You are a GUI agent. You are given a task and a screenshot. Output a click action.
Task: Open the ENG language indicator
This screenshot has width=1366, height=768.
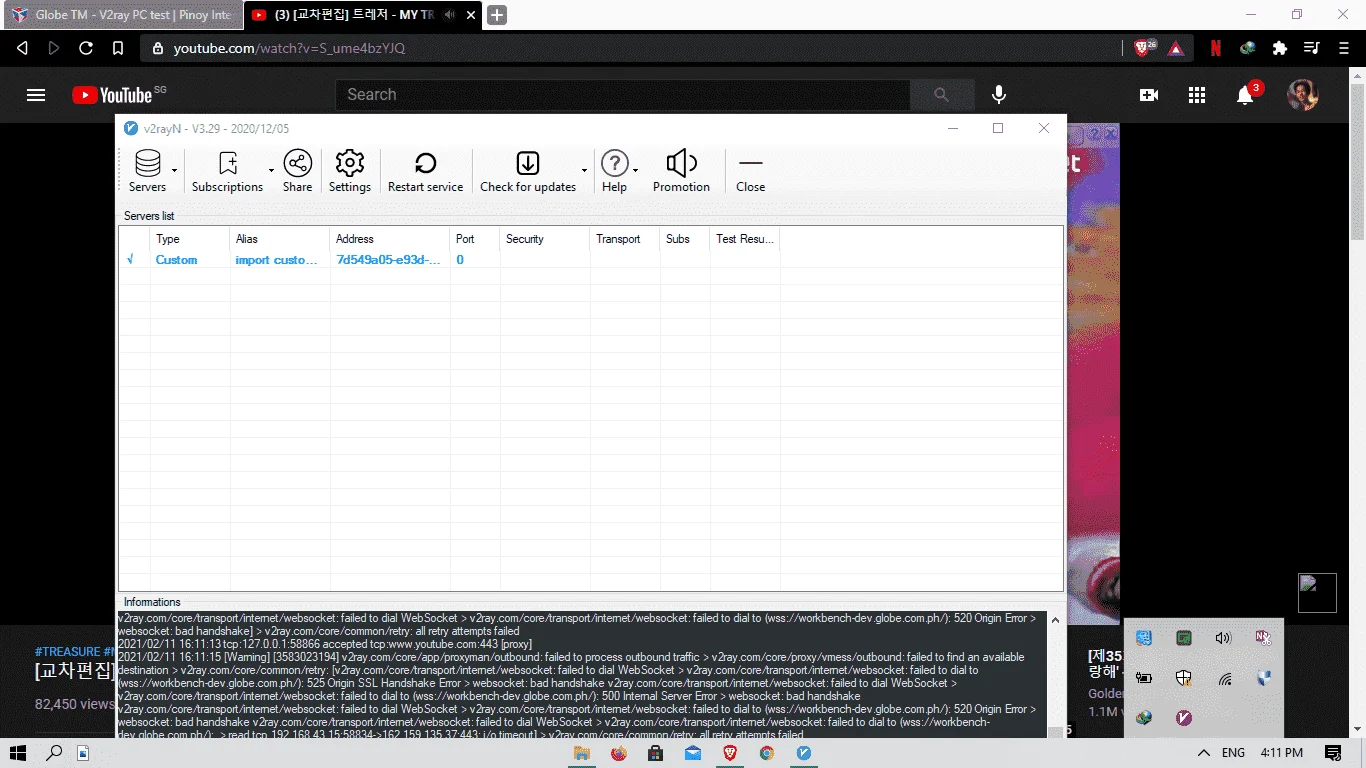[x=1234, y=753]
